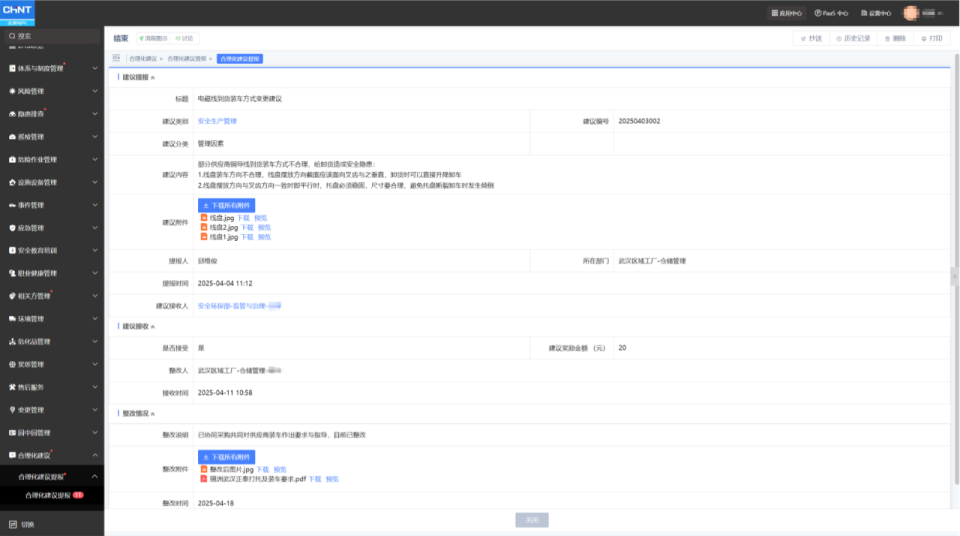Viewport: 960px width, 536px height.
Task: Download all 建议附件 attachments
Action: [x=227, y=205]
